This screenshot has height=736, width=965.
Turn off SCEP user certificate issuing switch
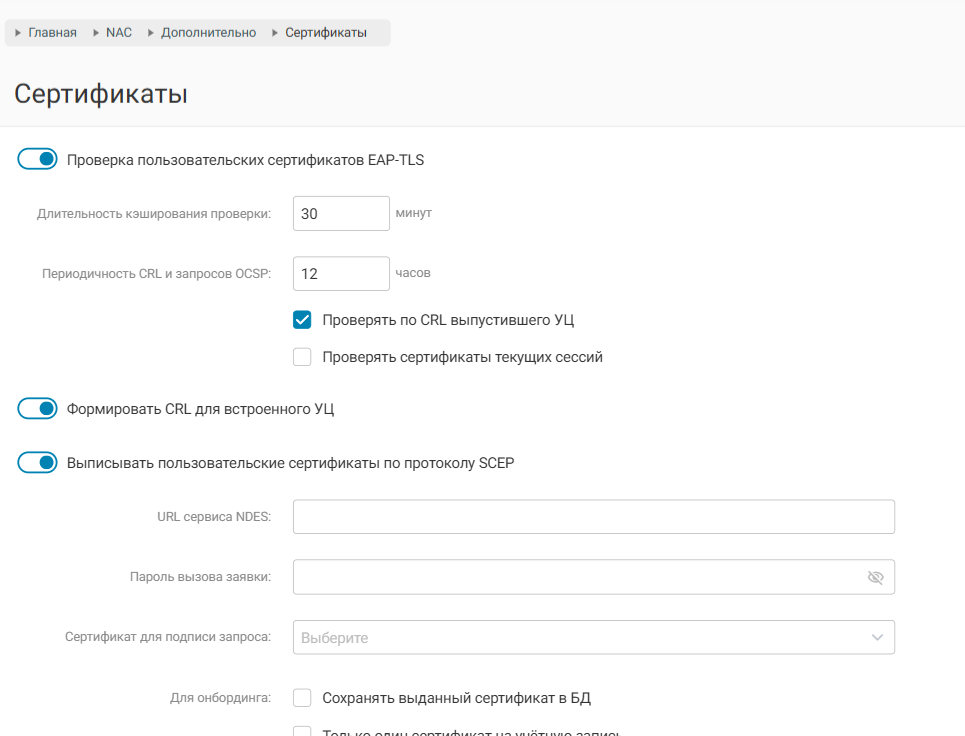[38, 463]
